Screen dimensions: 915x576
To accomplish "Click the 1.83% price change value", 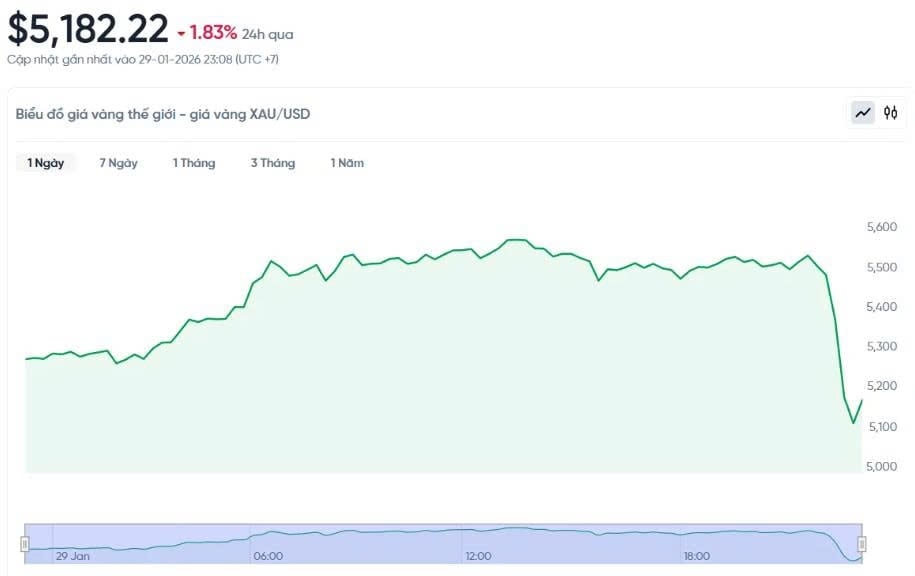I will [x=213, y=33].
